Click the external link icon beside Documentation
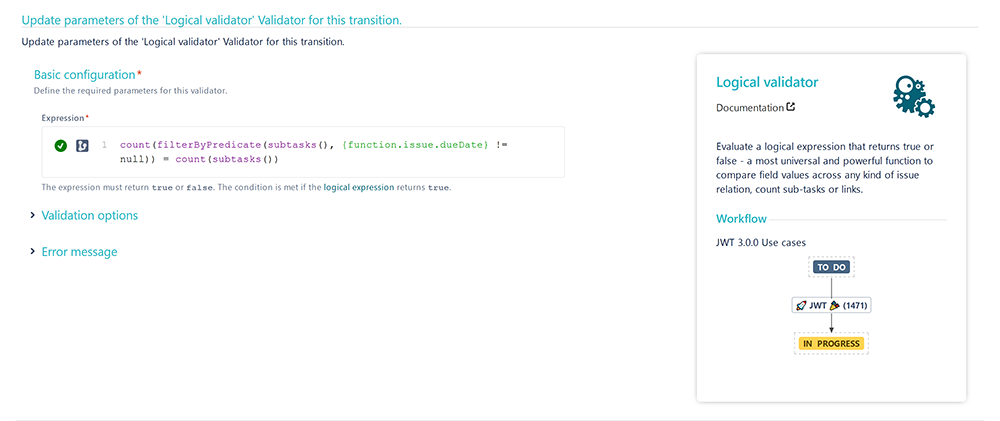Screen dimensions: 1000x421 [791, 107]
